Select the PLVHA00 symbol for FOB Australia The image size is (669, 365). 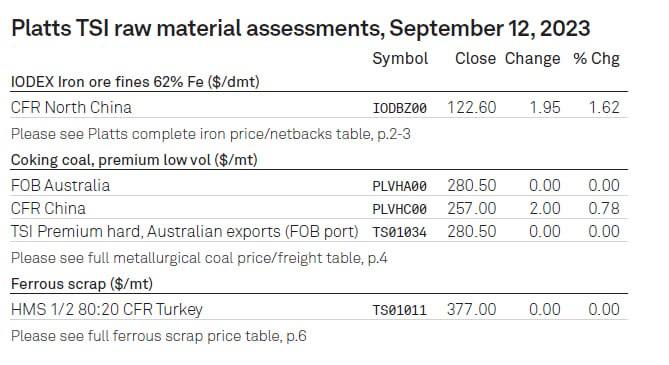click(399, 186)
